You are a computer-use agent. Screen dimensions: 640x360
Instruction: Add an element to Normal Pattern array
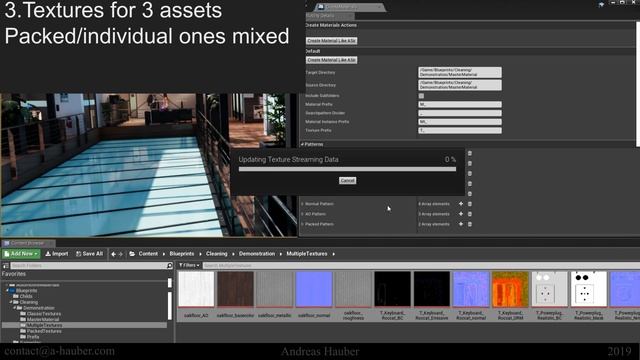[461, 204]
